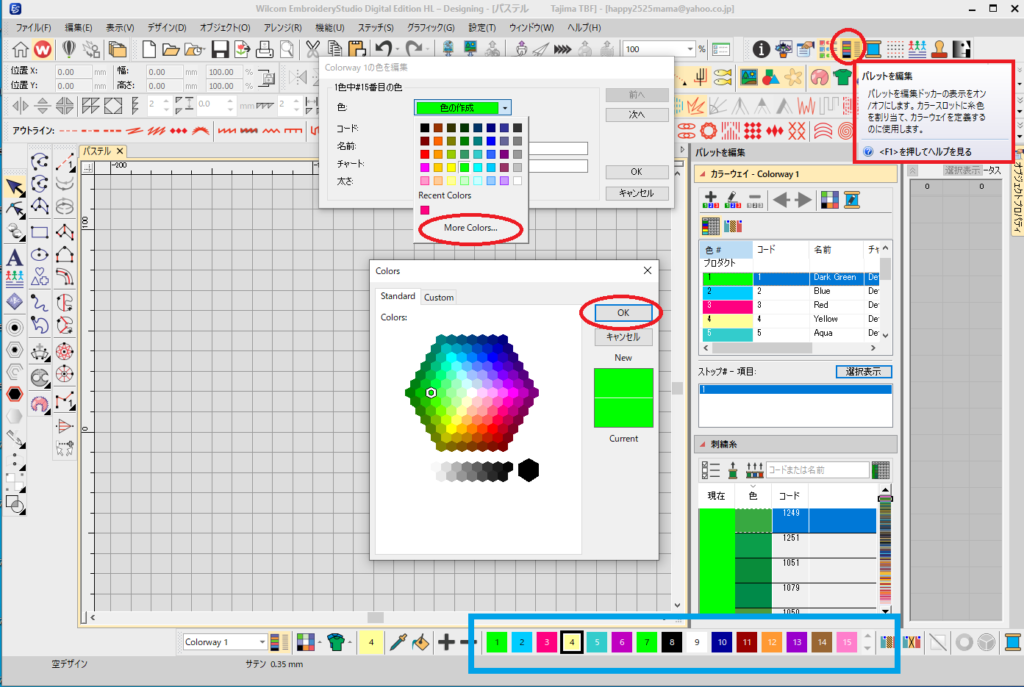Click the Position X (位置 X) value field

coord(73,72)
